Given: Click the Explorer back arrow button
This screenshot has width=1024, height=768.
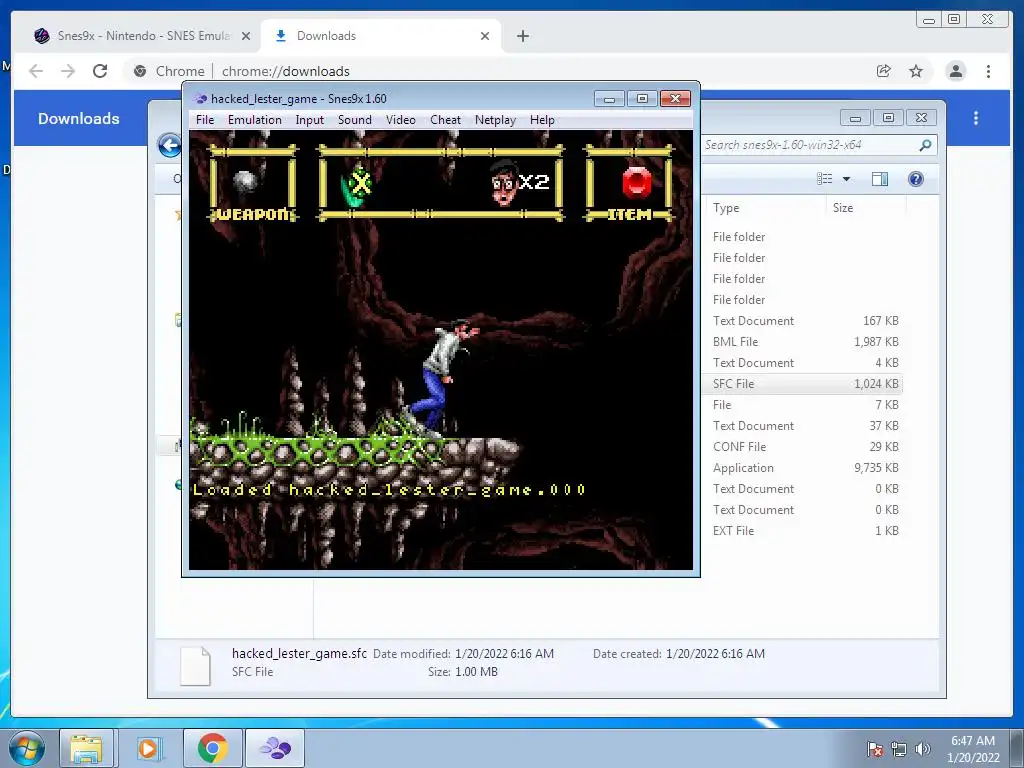Looking at the screenshot, I should click(170, 145).
